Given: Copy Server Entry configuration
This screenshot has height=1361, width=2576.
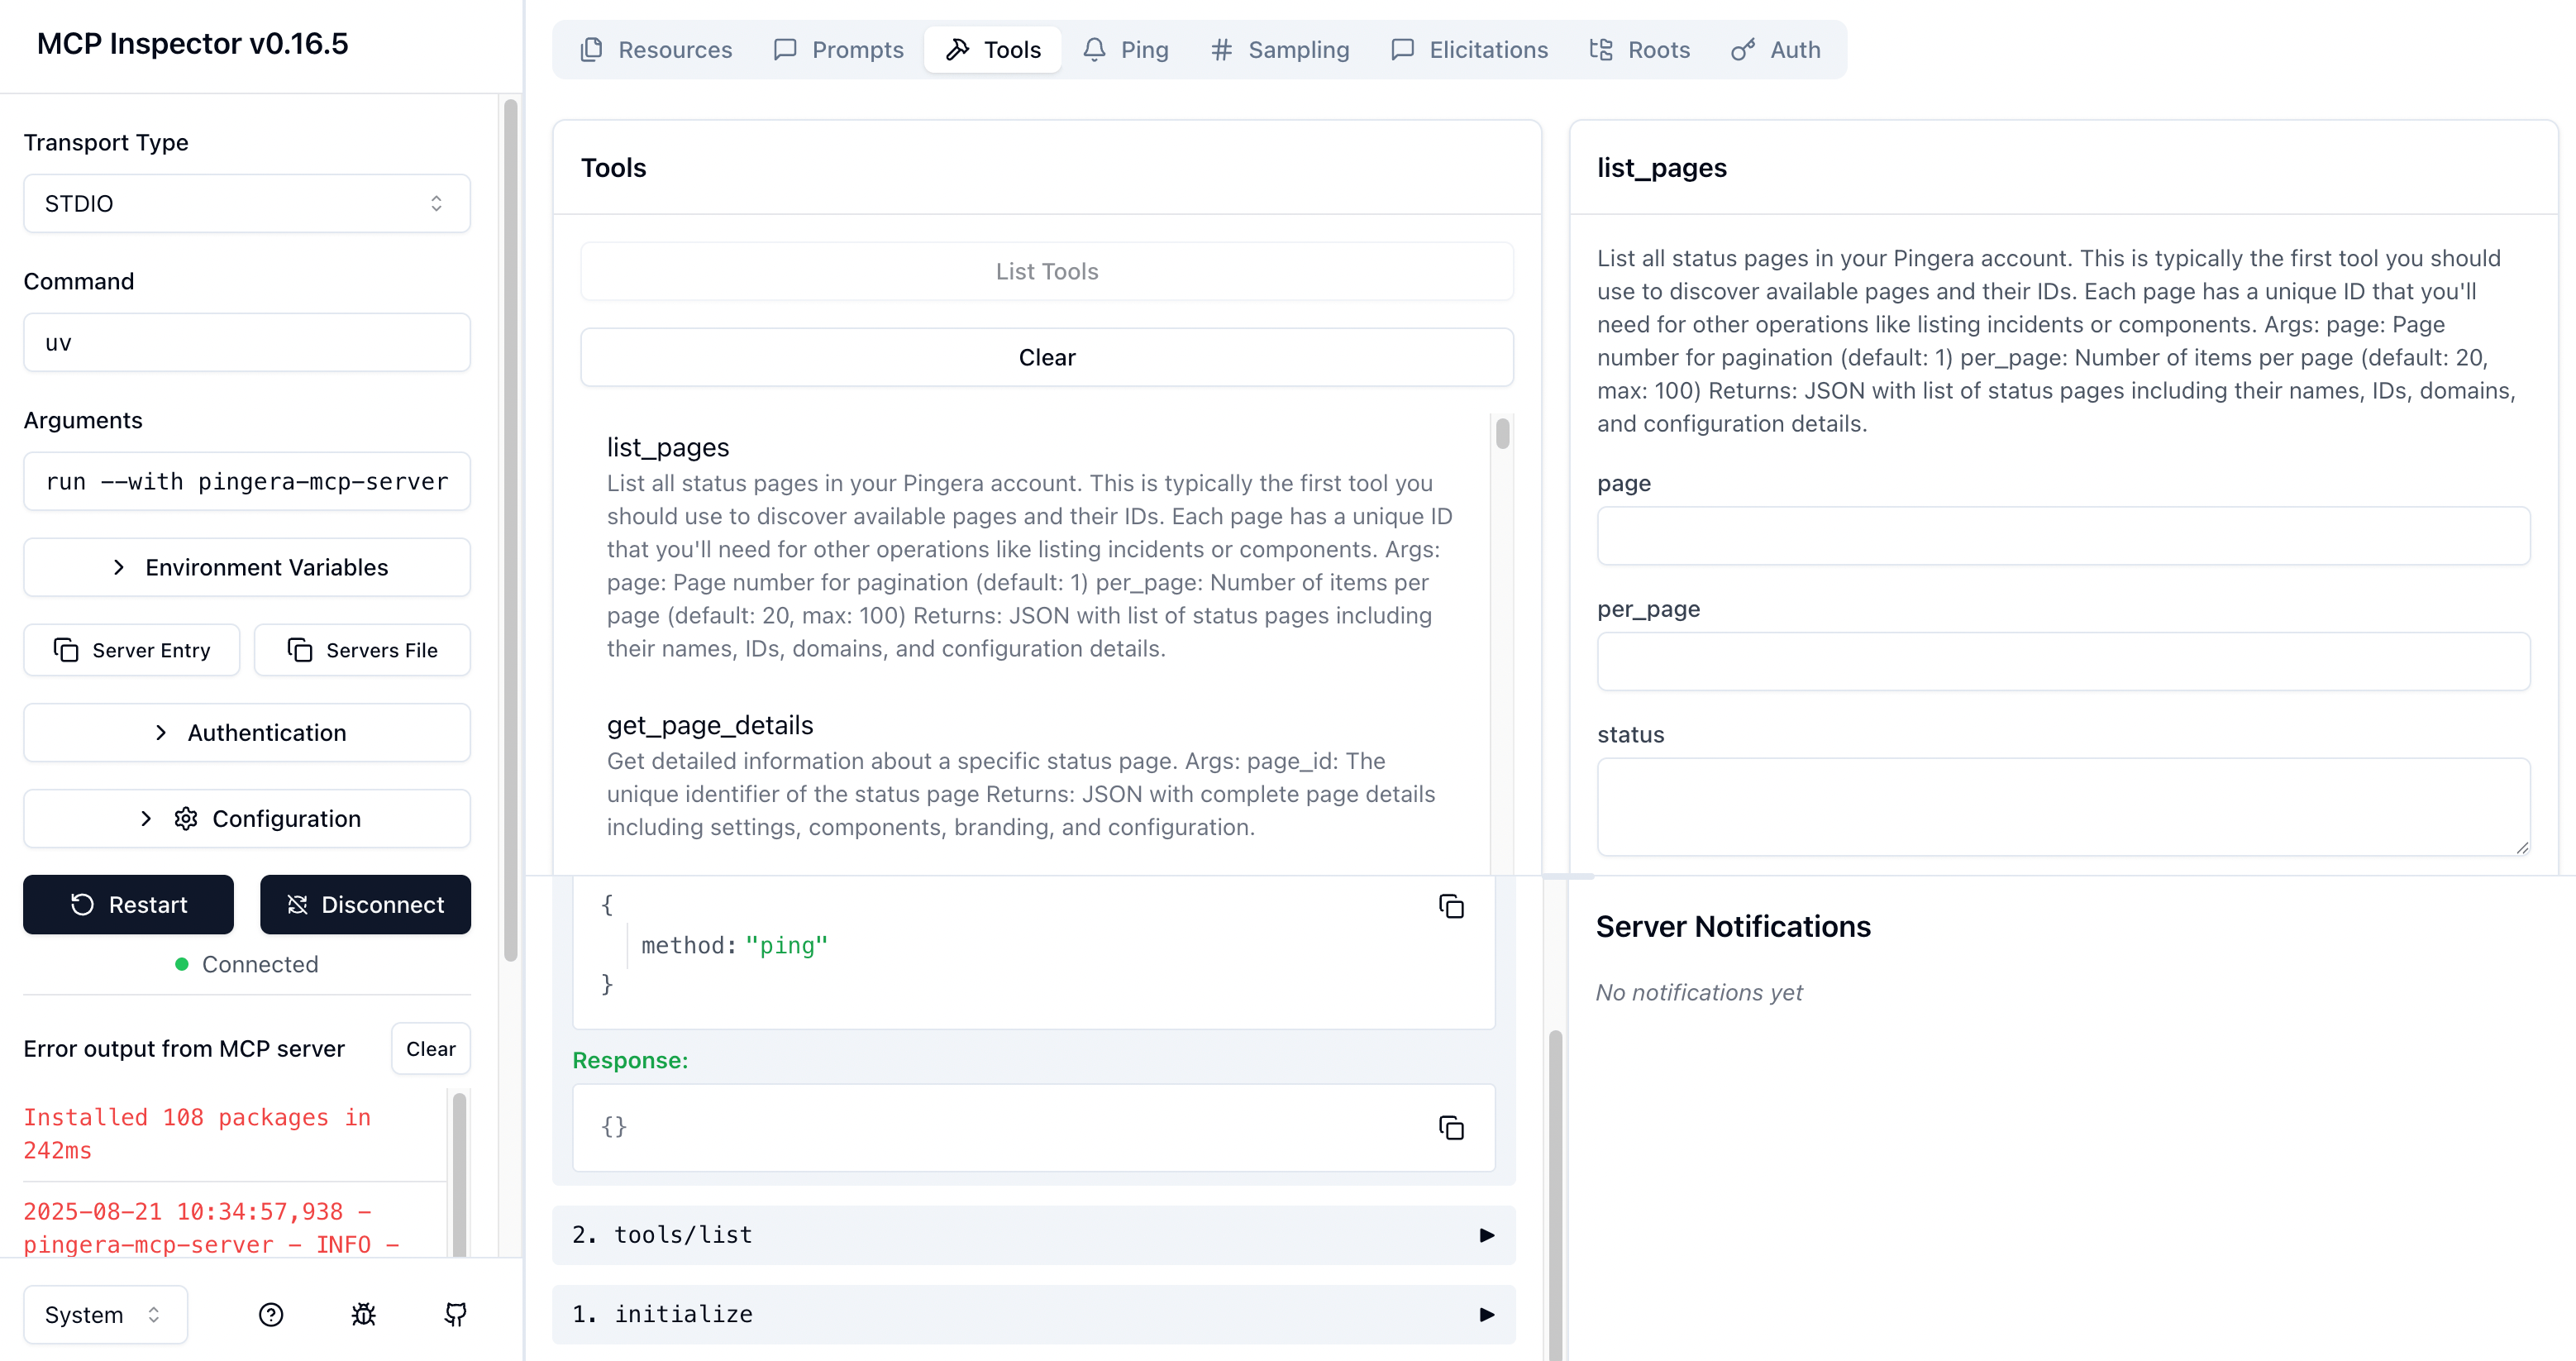Looking at the screenshot, I should click(x=132, y=650).
